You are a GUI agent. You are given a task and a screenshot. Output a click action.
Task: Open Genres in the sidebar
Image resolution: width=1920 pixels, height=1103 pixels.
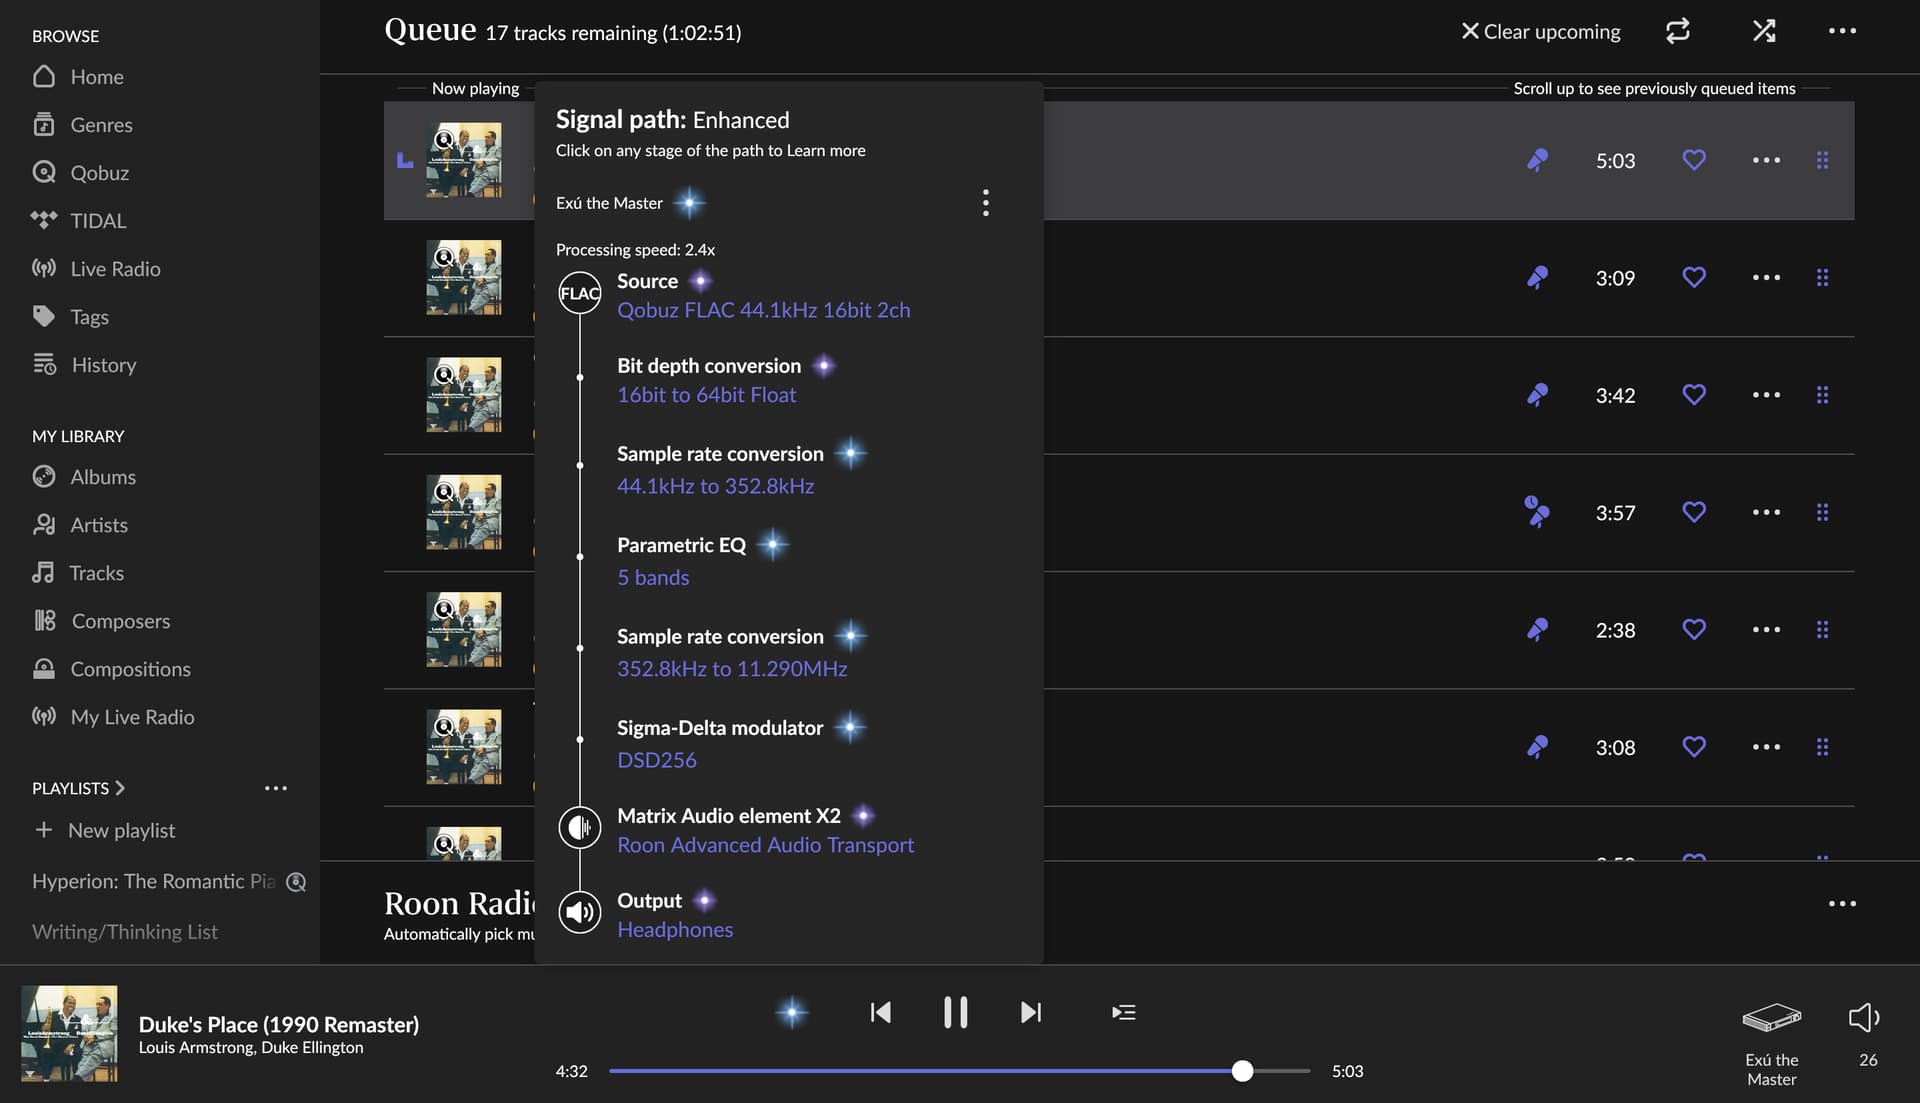coord(82,125)
